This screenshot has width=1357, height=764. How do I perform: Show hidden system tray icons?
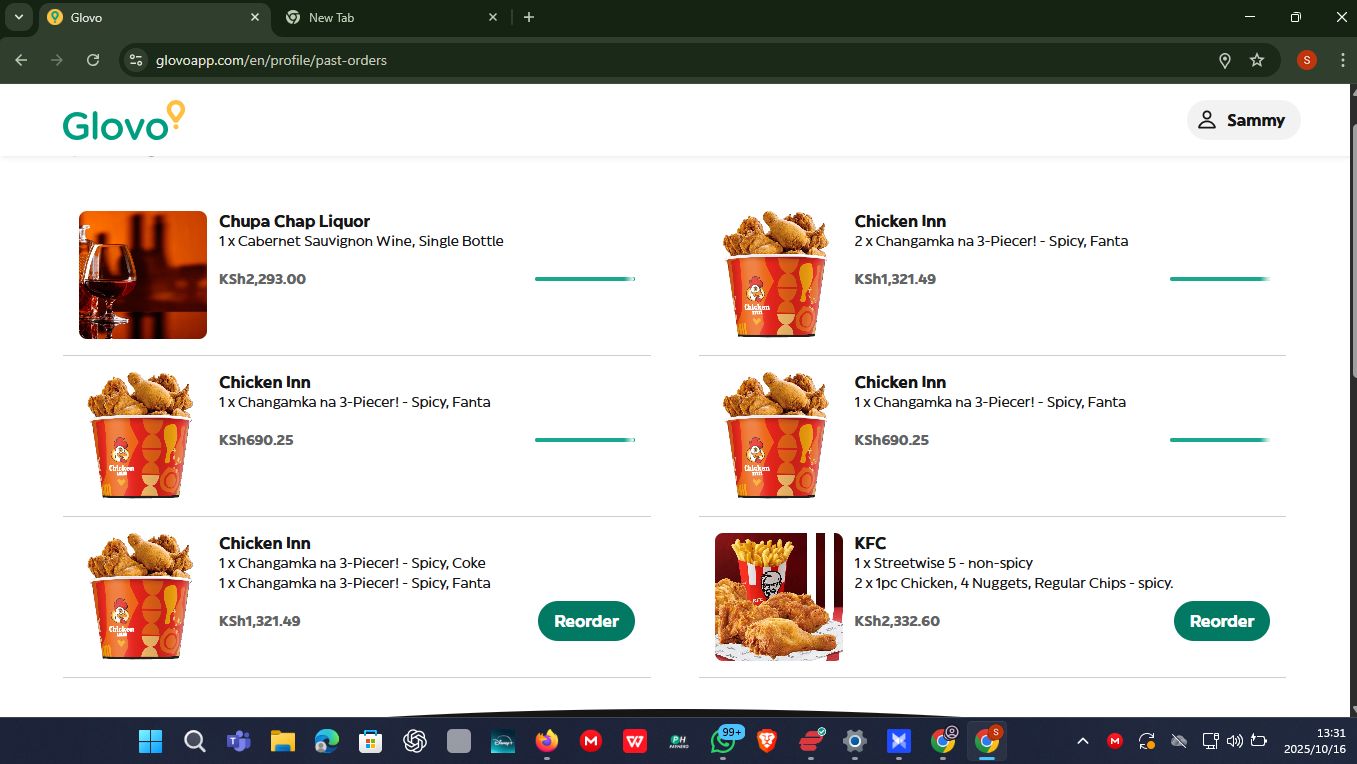pos(1082,741)
